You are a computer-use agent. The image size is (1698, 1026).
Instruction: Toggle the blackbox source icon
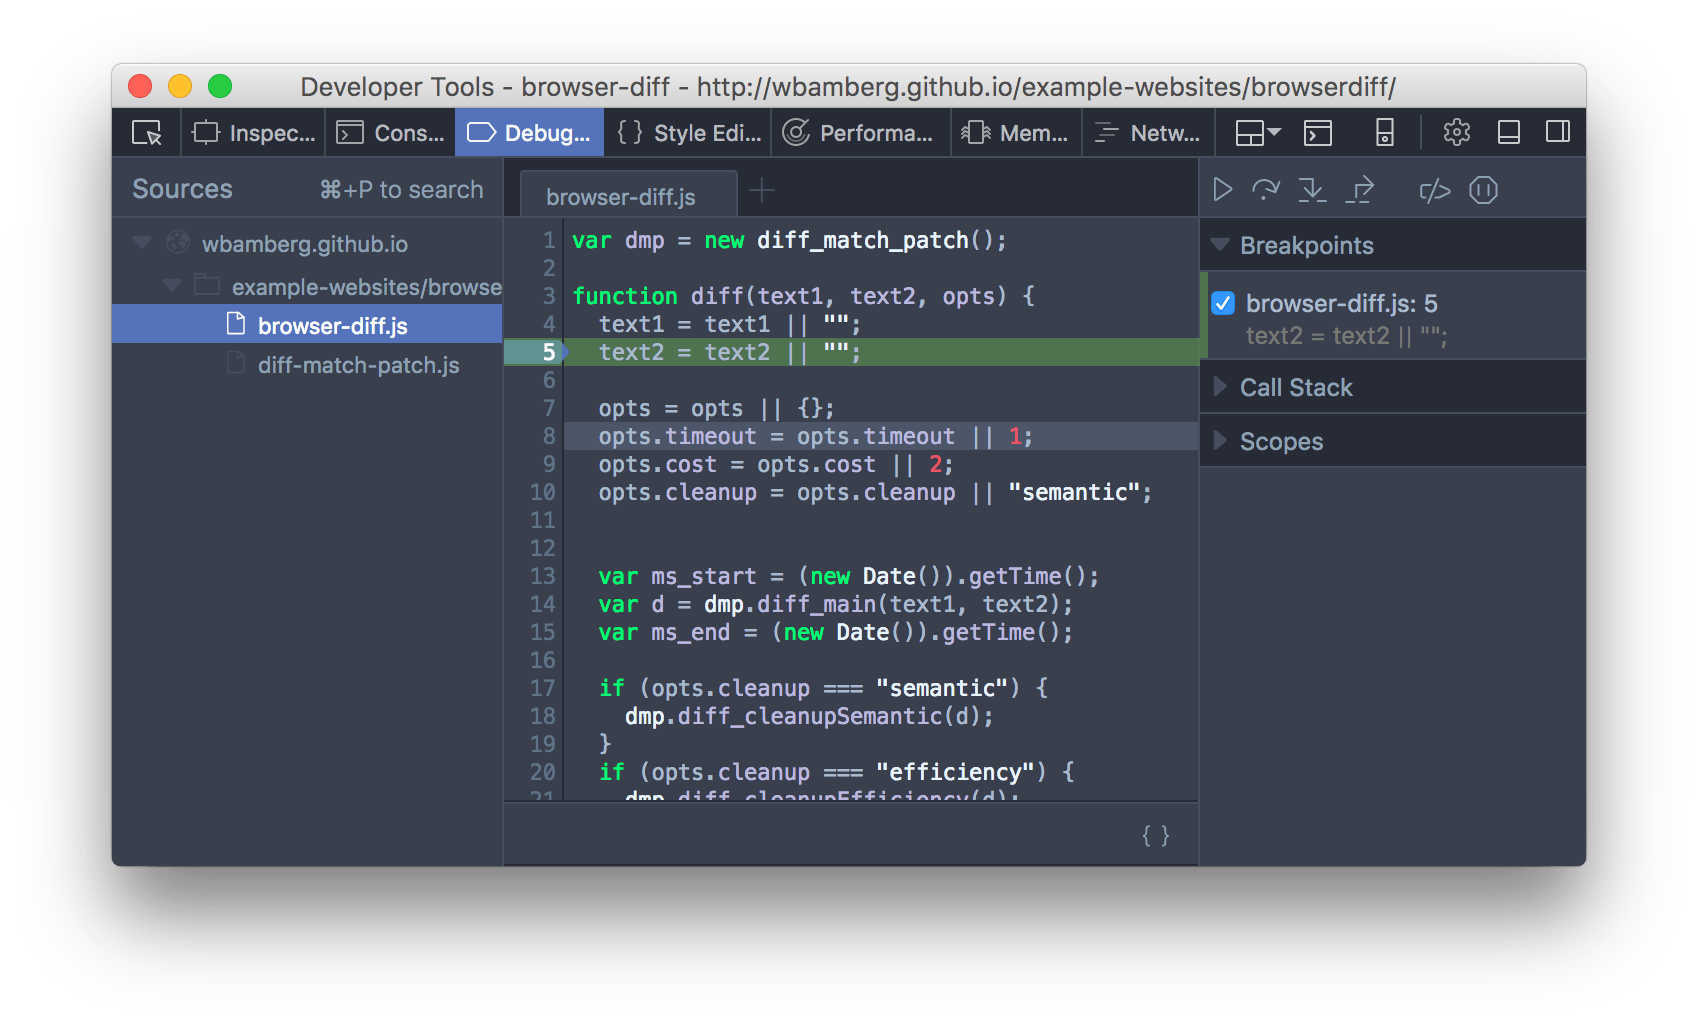(x=1434, y=190)
